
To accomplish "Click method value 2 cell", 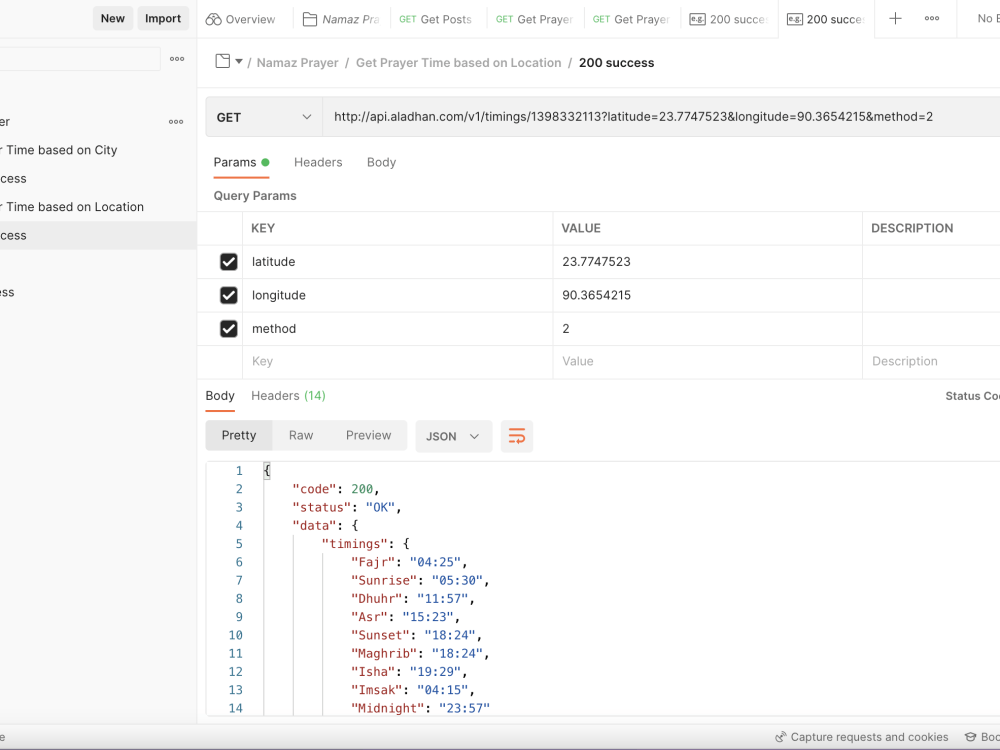I will coord(707,329).
